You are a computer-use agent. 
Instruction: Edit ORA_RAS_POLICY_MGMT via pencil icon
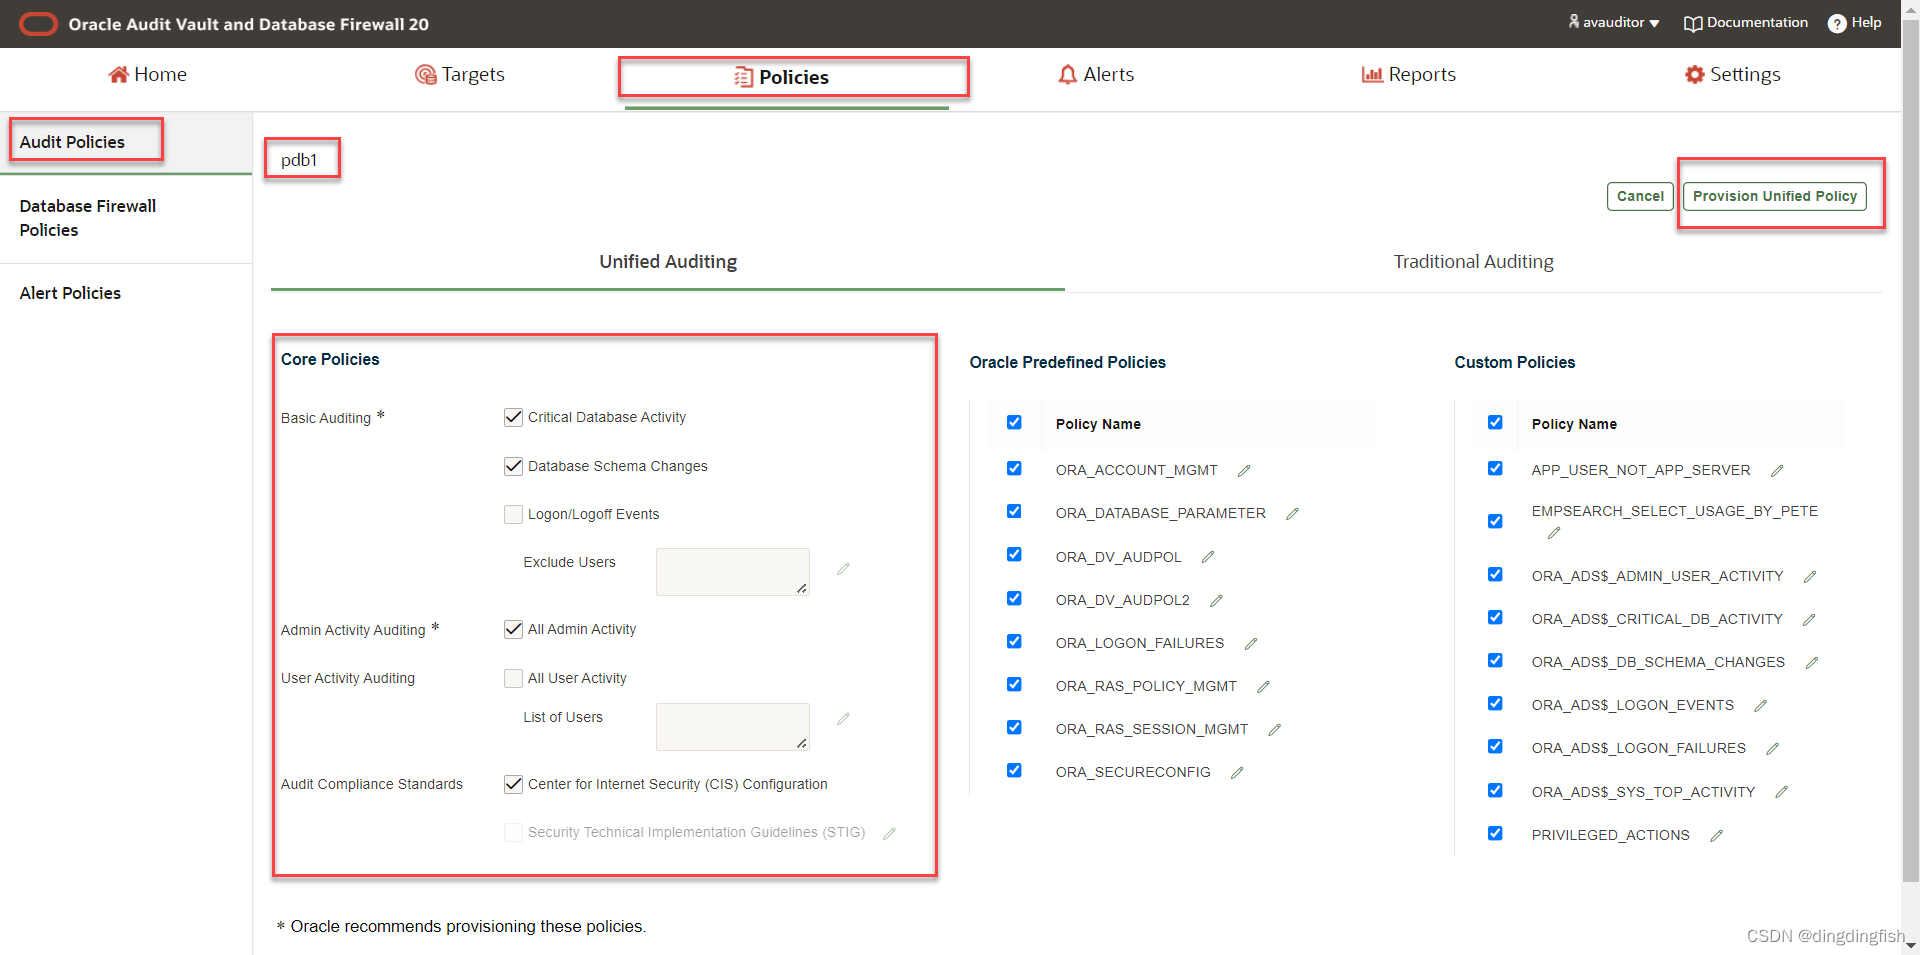(1263, 687)
